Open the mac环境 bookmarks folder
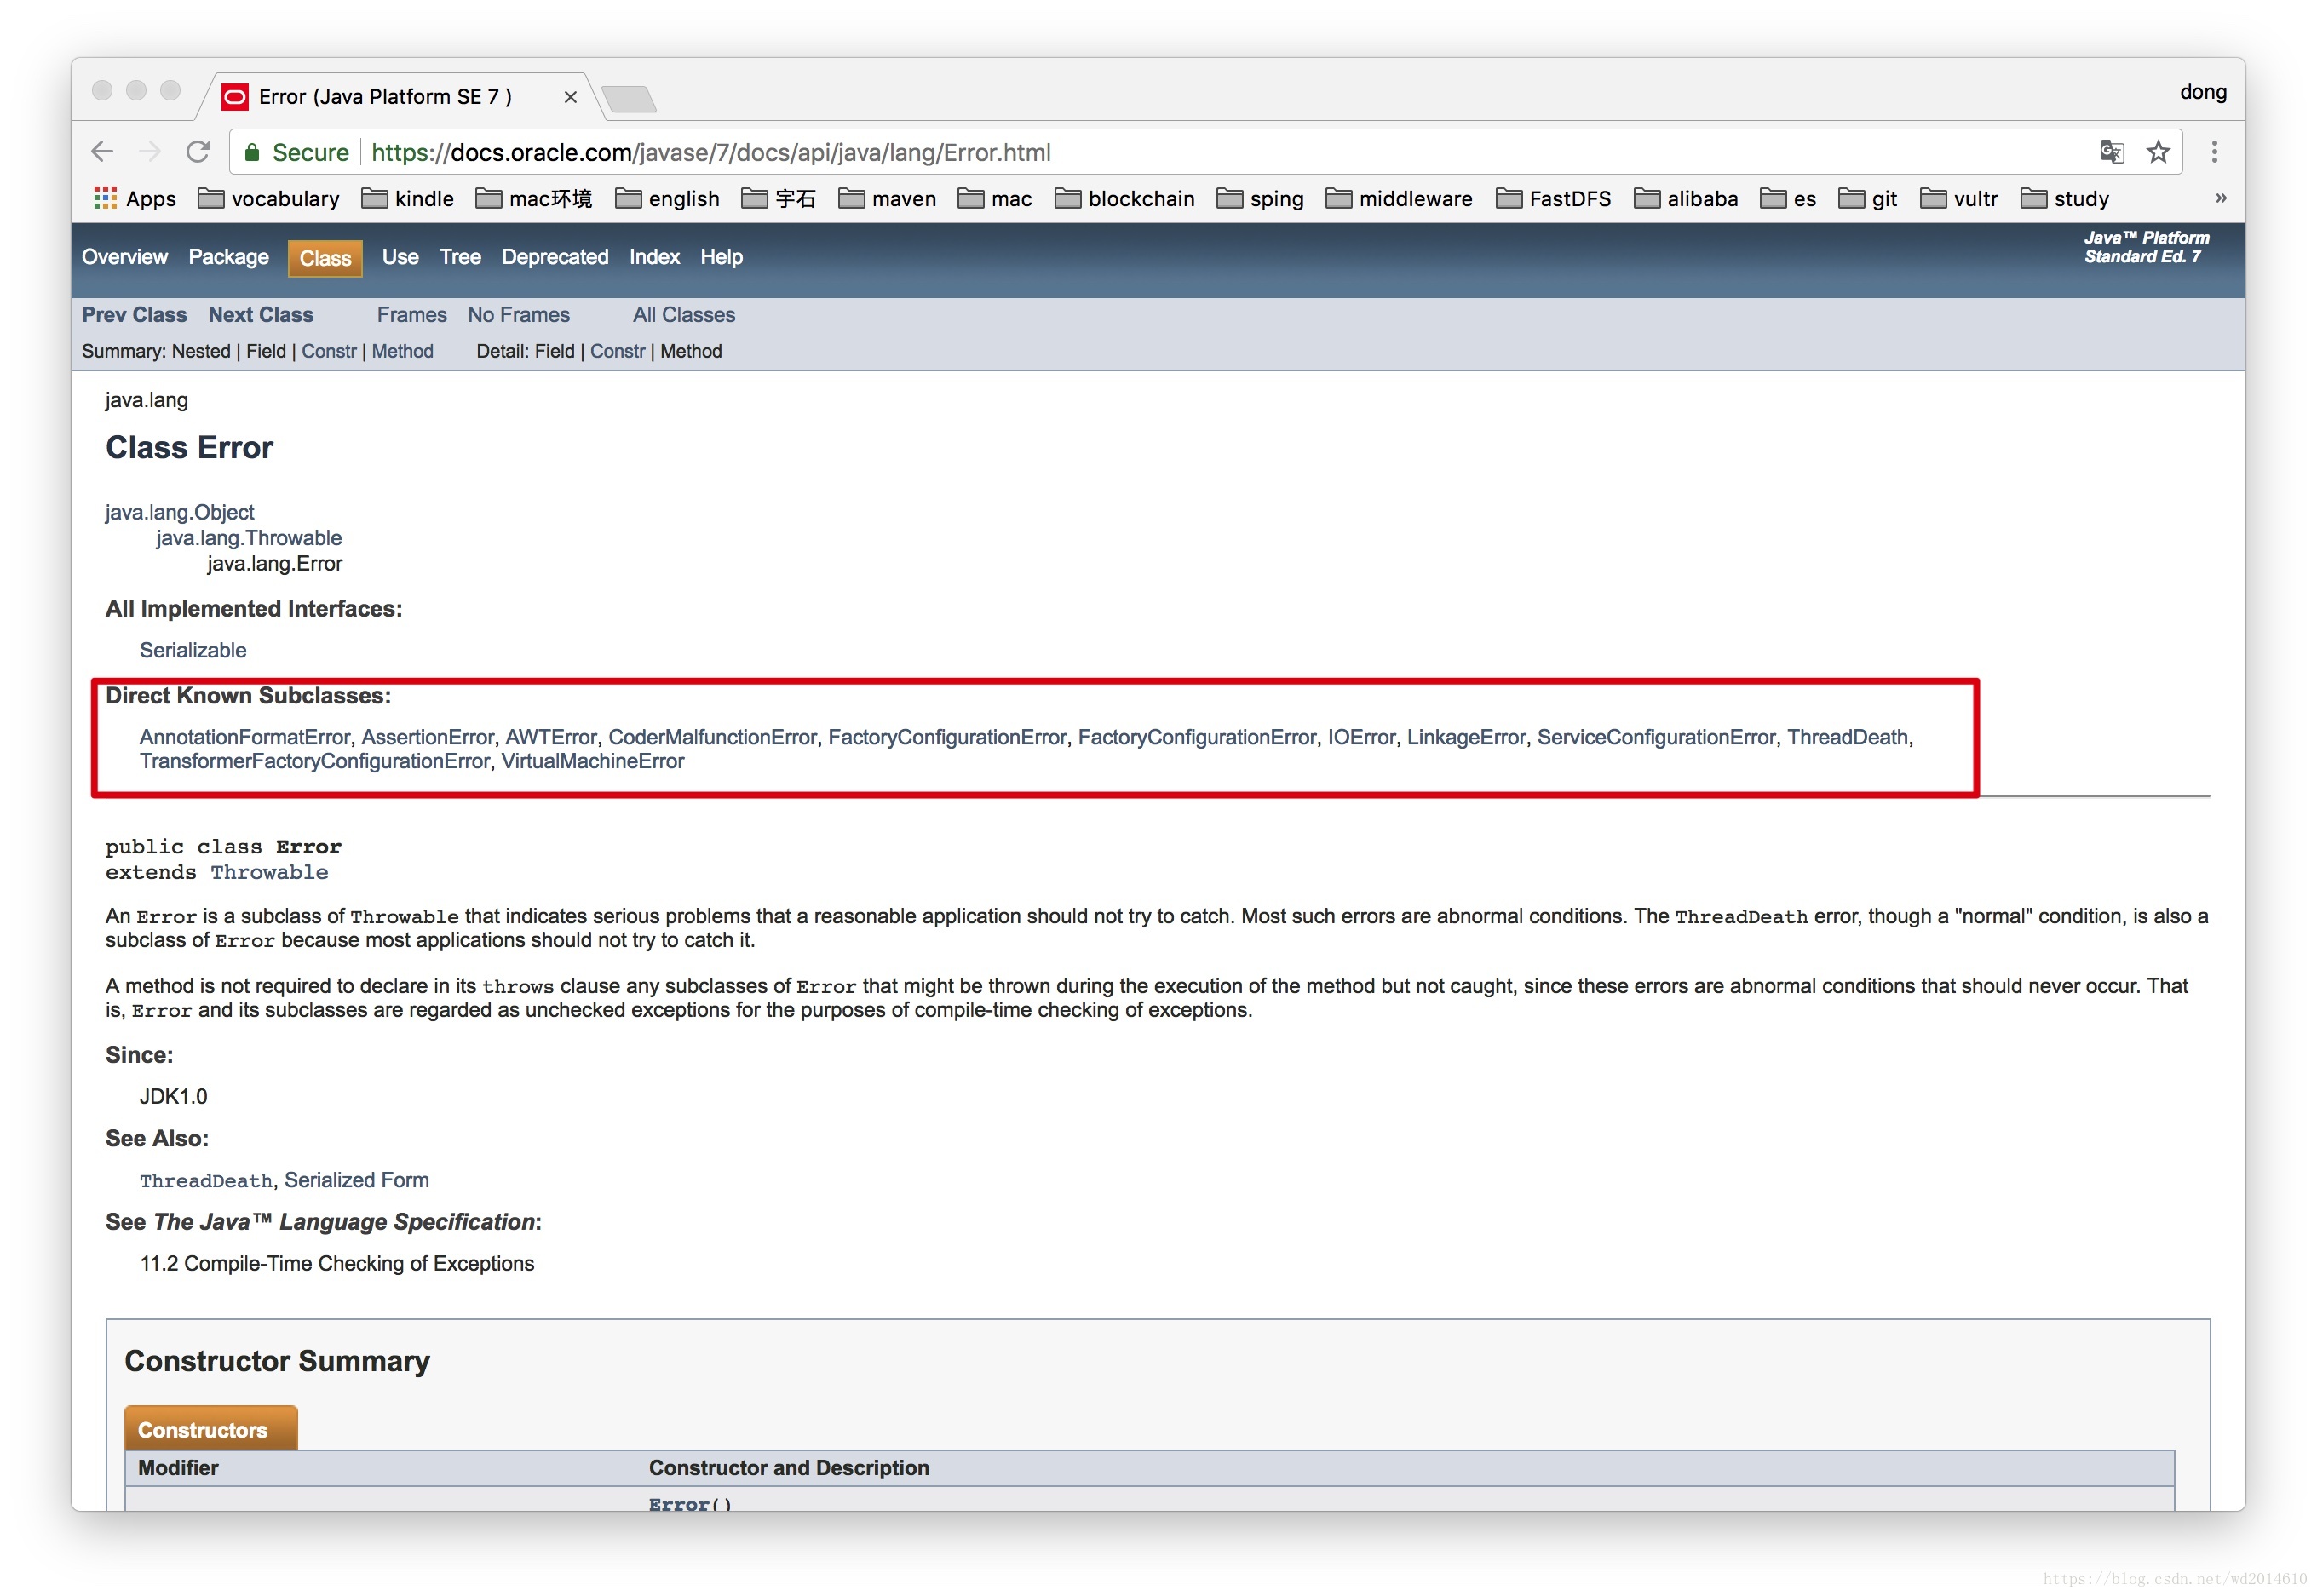 click(534, 199)
